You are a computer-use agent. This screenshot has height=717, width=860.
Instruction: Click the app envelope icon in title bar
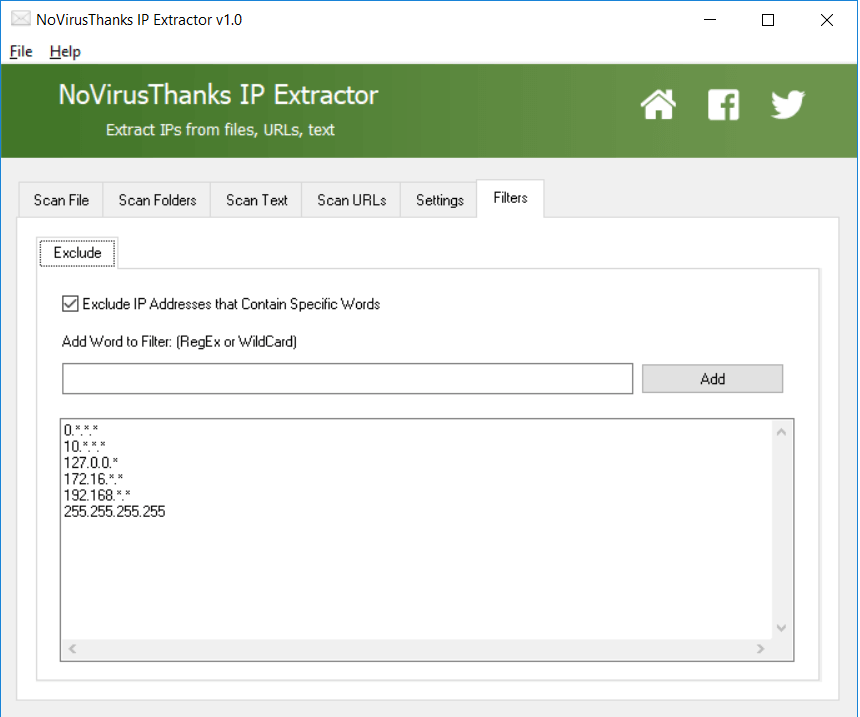point(21,19)
